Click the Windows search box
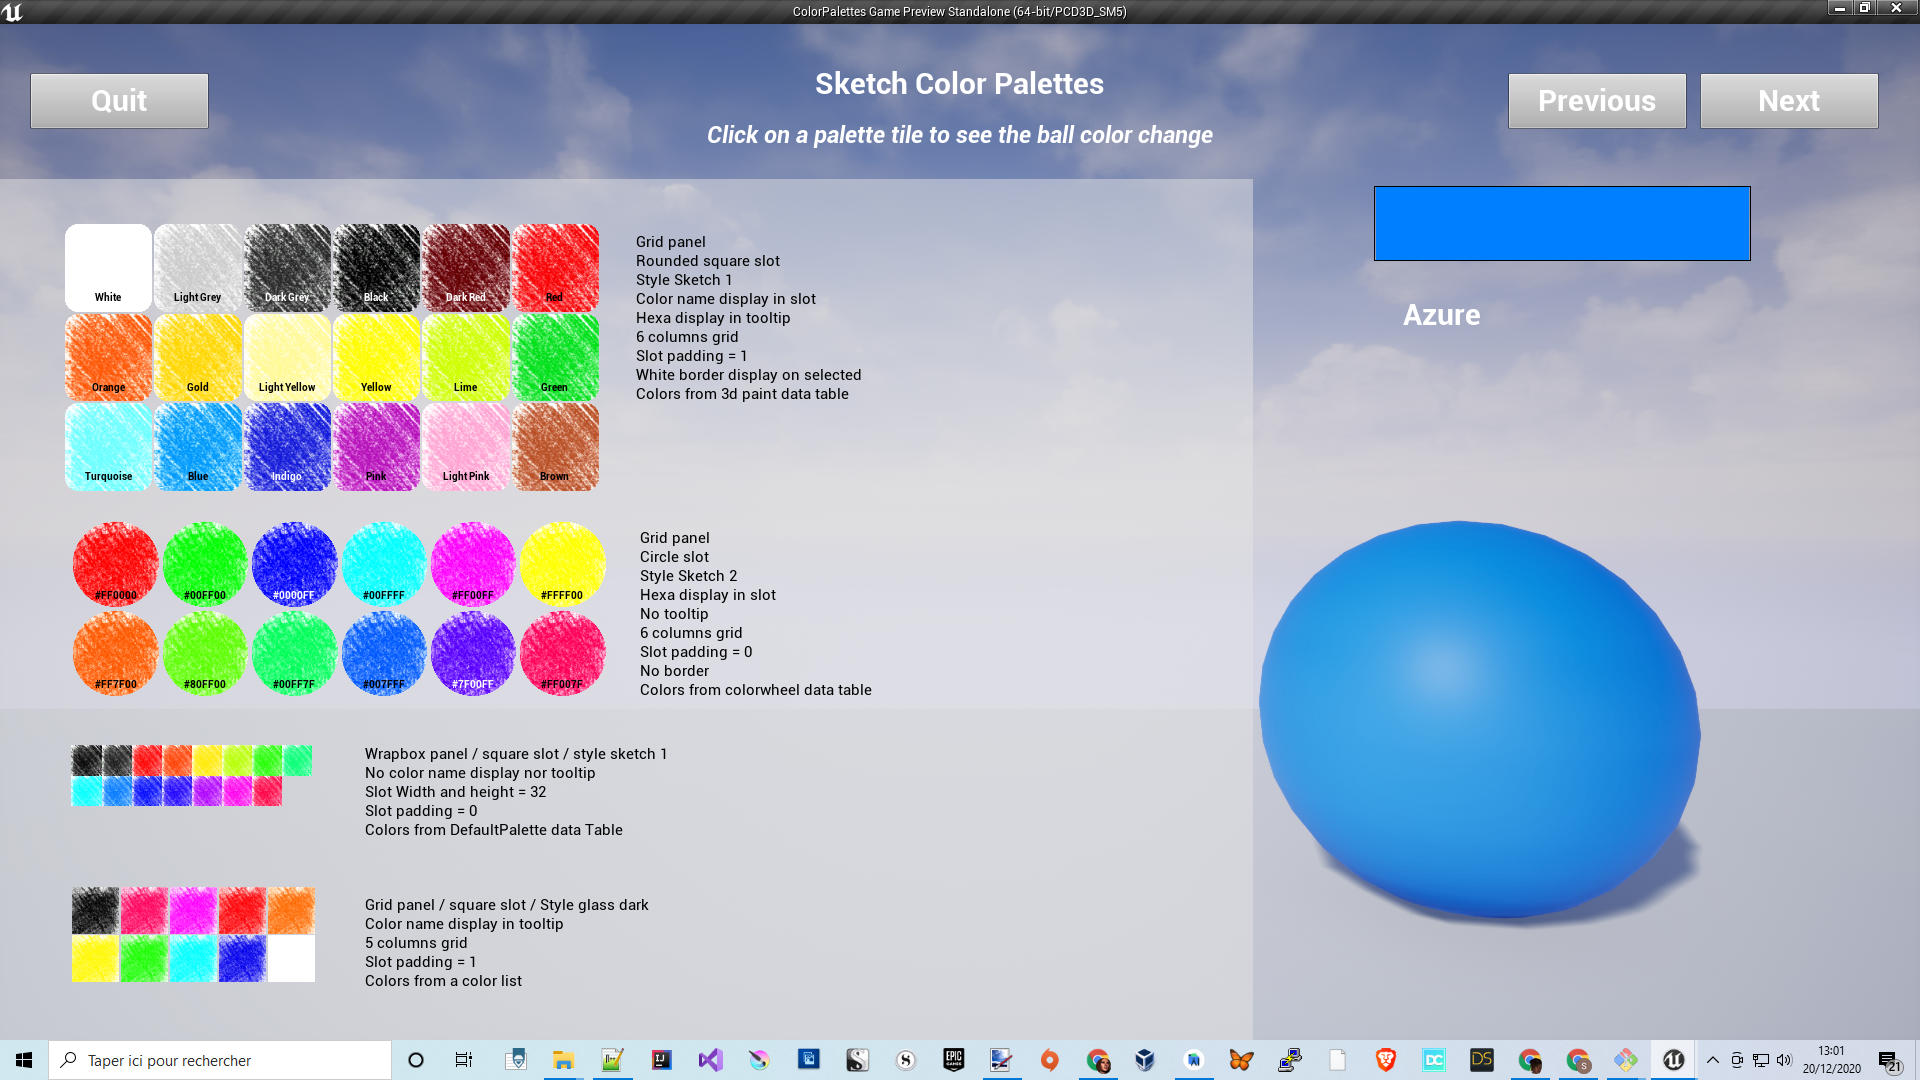This screenshot has height=1080, width=1920. [x=220, y=1060]
